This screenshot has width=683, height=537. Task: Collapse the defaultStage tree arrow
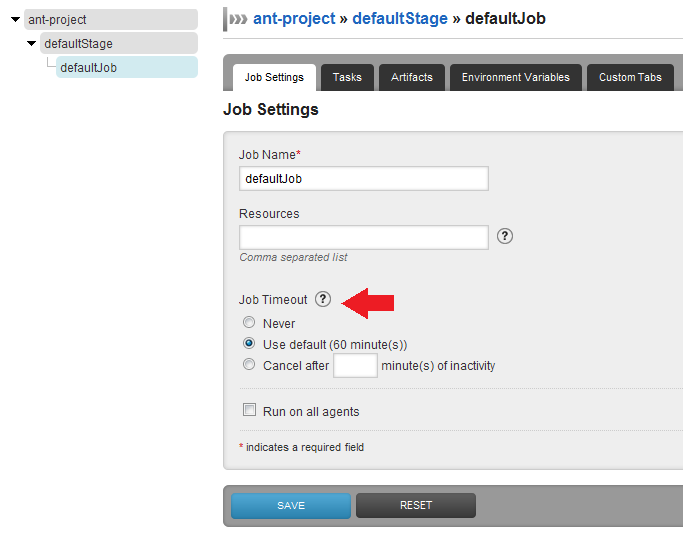click(x=32, y=43)
